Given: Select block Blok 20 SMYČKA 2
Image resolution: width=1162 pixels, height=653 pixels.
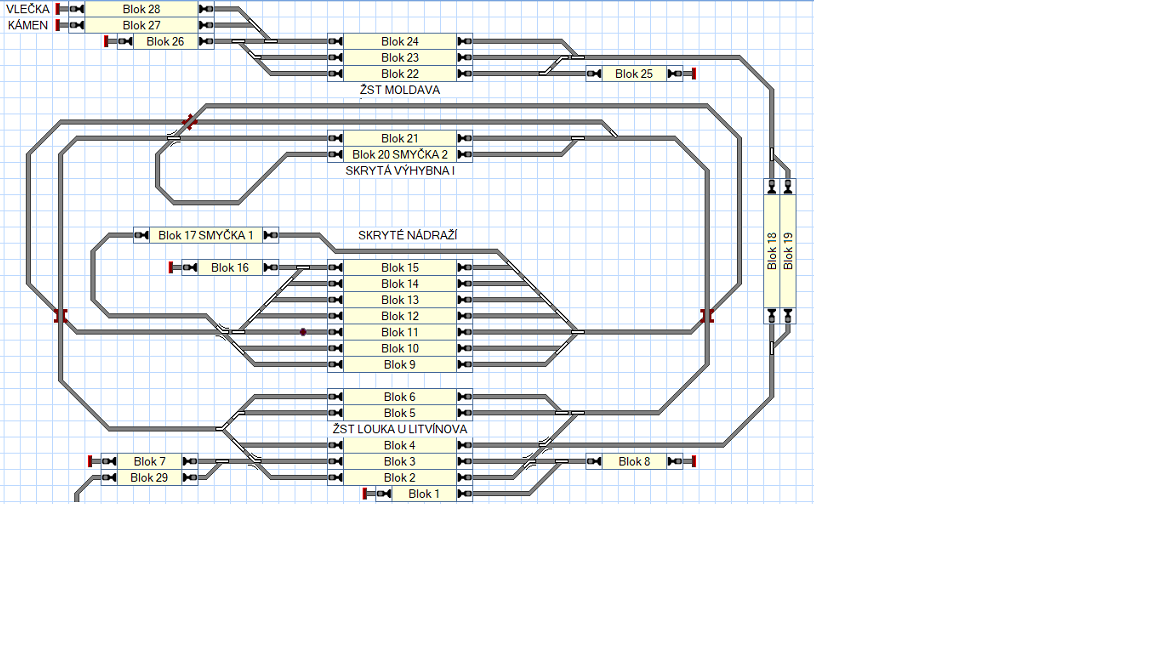Looking at the screenshot, I should 400,155.
